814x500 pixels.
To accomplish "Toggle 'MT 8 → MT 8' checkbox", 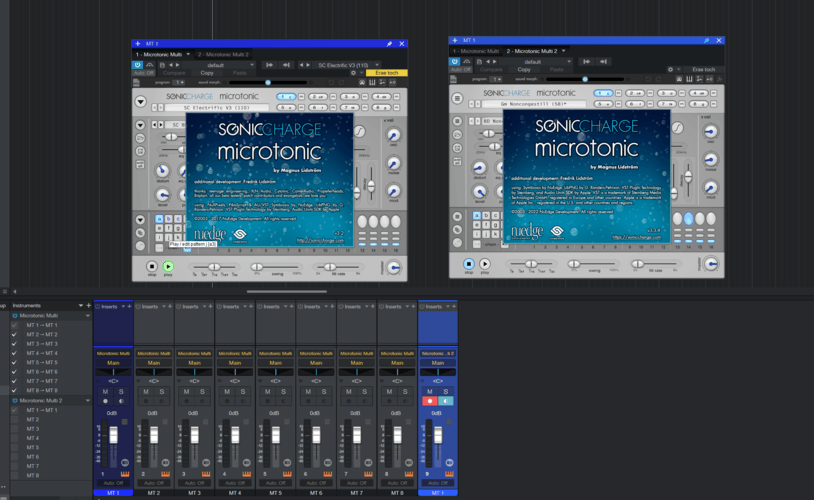I will click(x=15, y=390).
